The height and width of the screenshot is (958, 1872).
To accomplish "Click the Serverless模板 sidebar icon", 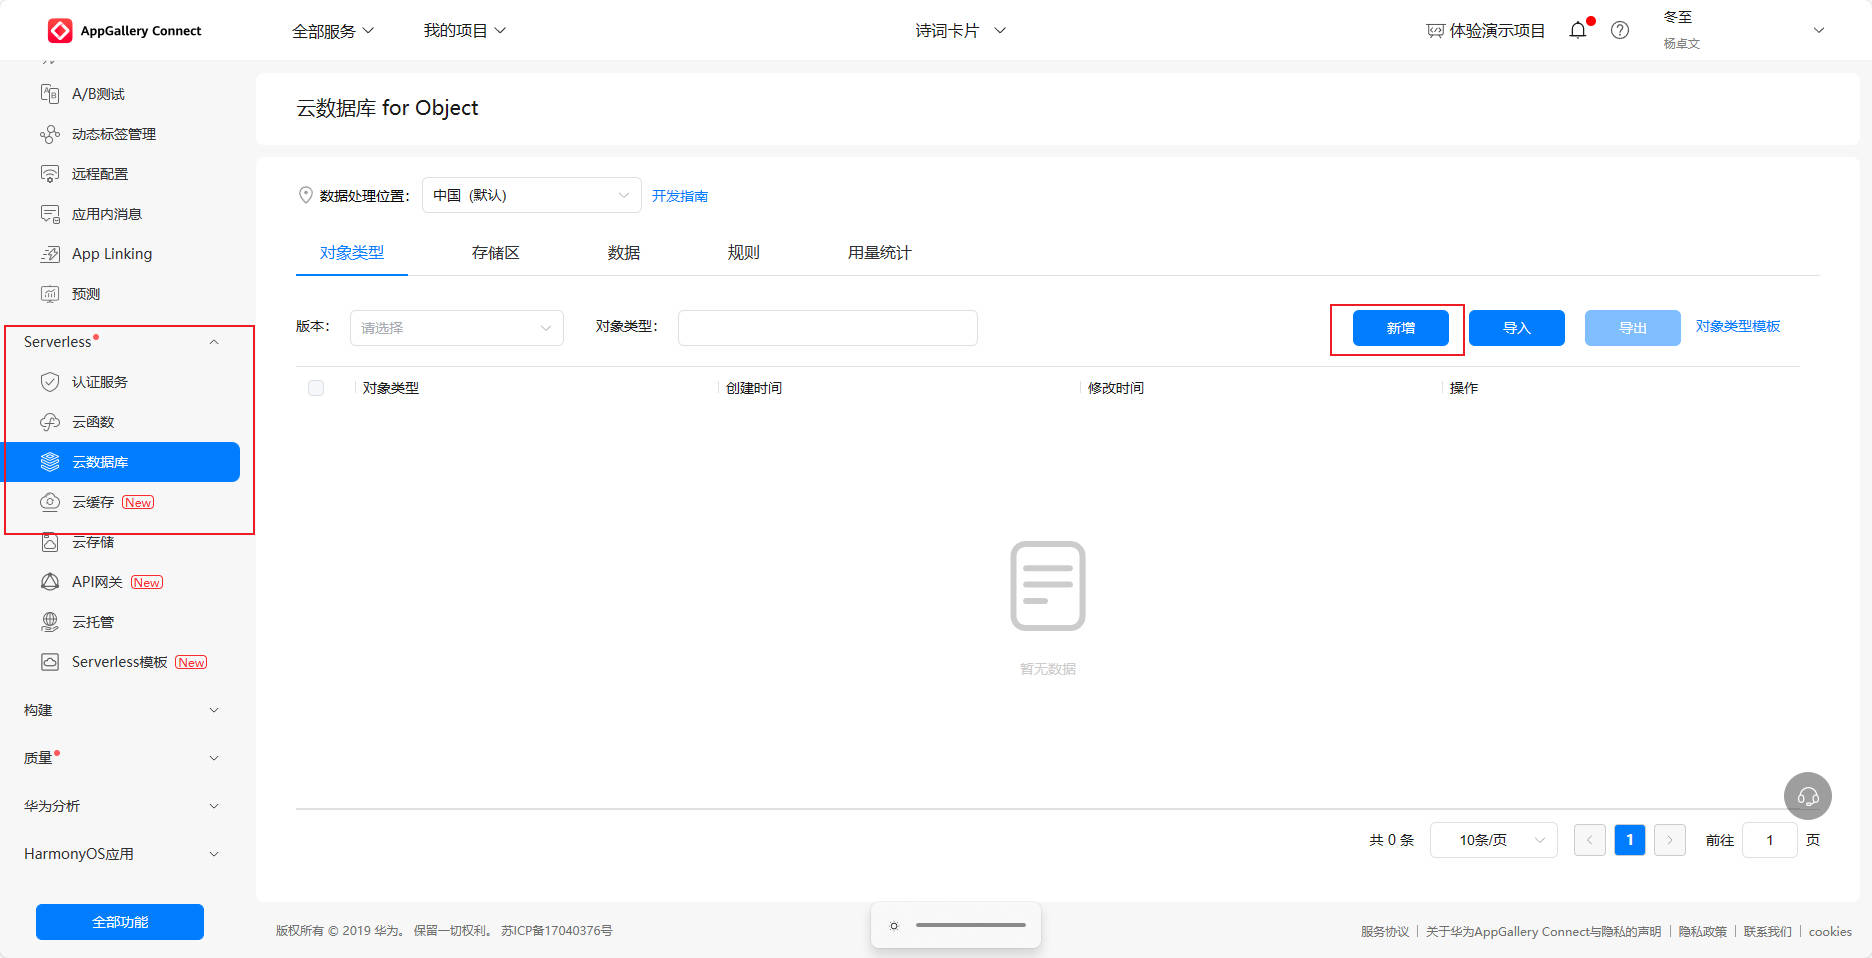I will 50,662.
